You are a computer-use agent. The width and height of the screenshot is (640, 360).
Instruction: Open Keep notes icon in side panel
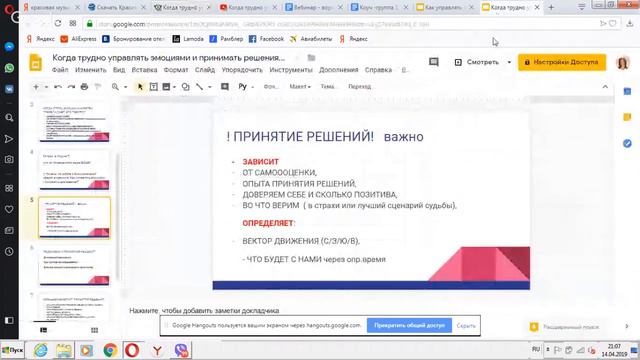627,118
